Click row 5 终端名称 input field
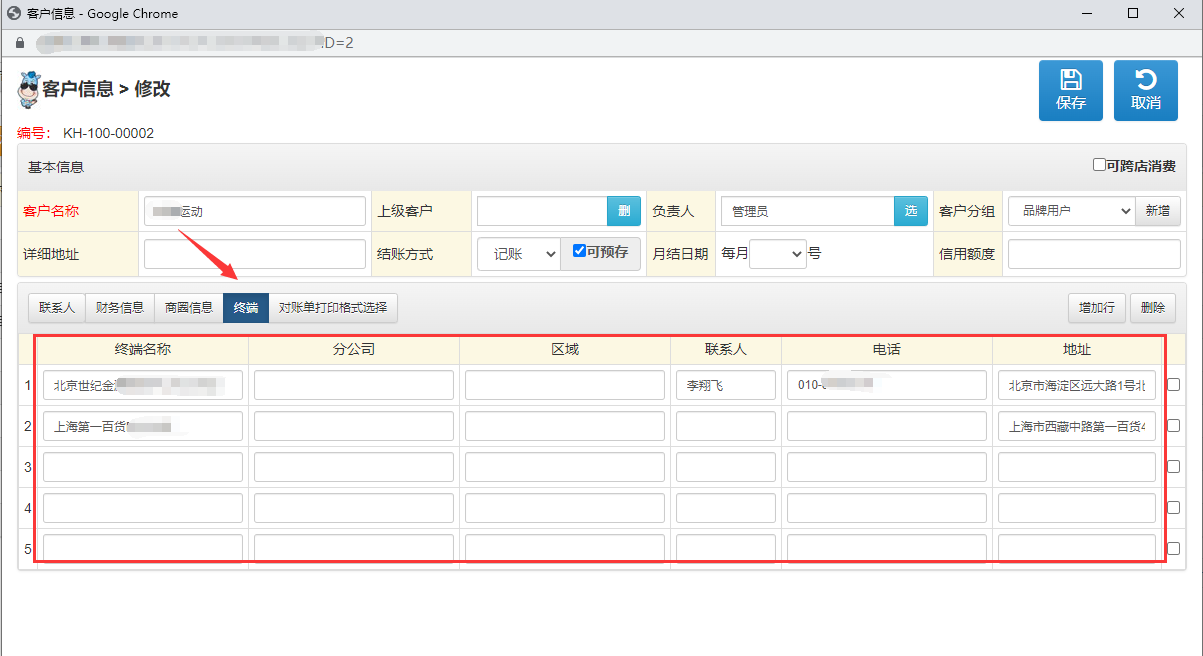The image size is (1203, 656). click(x=143, y=549)
